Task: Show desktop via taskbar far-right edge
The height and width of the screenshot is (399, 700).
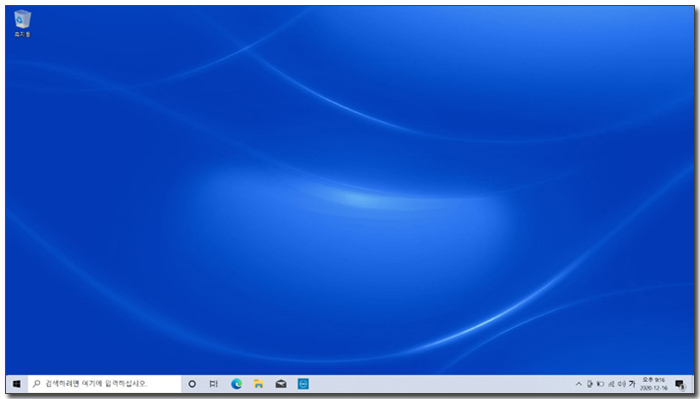Action: coord(692,384)
